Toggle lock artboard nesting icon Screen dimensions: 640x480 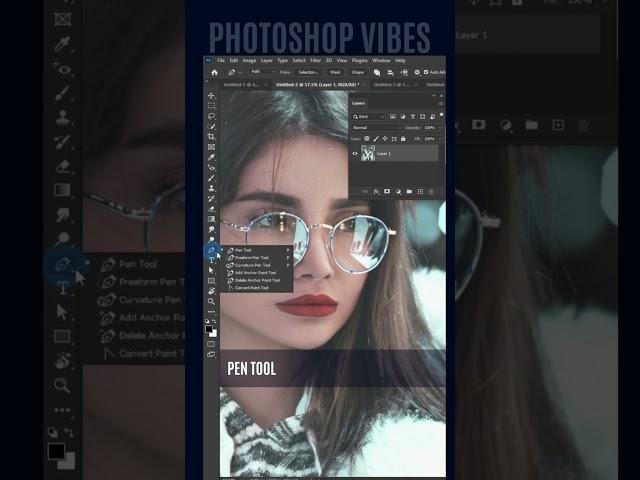click(394, 139)
